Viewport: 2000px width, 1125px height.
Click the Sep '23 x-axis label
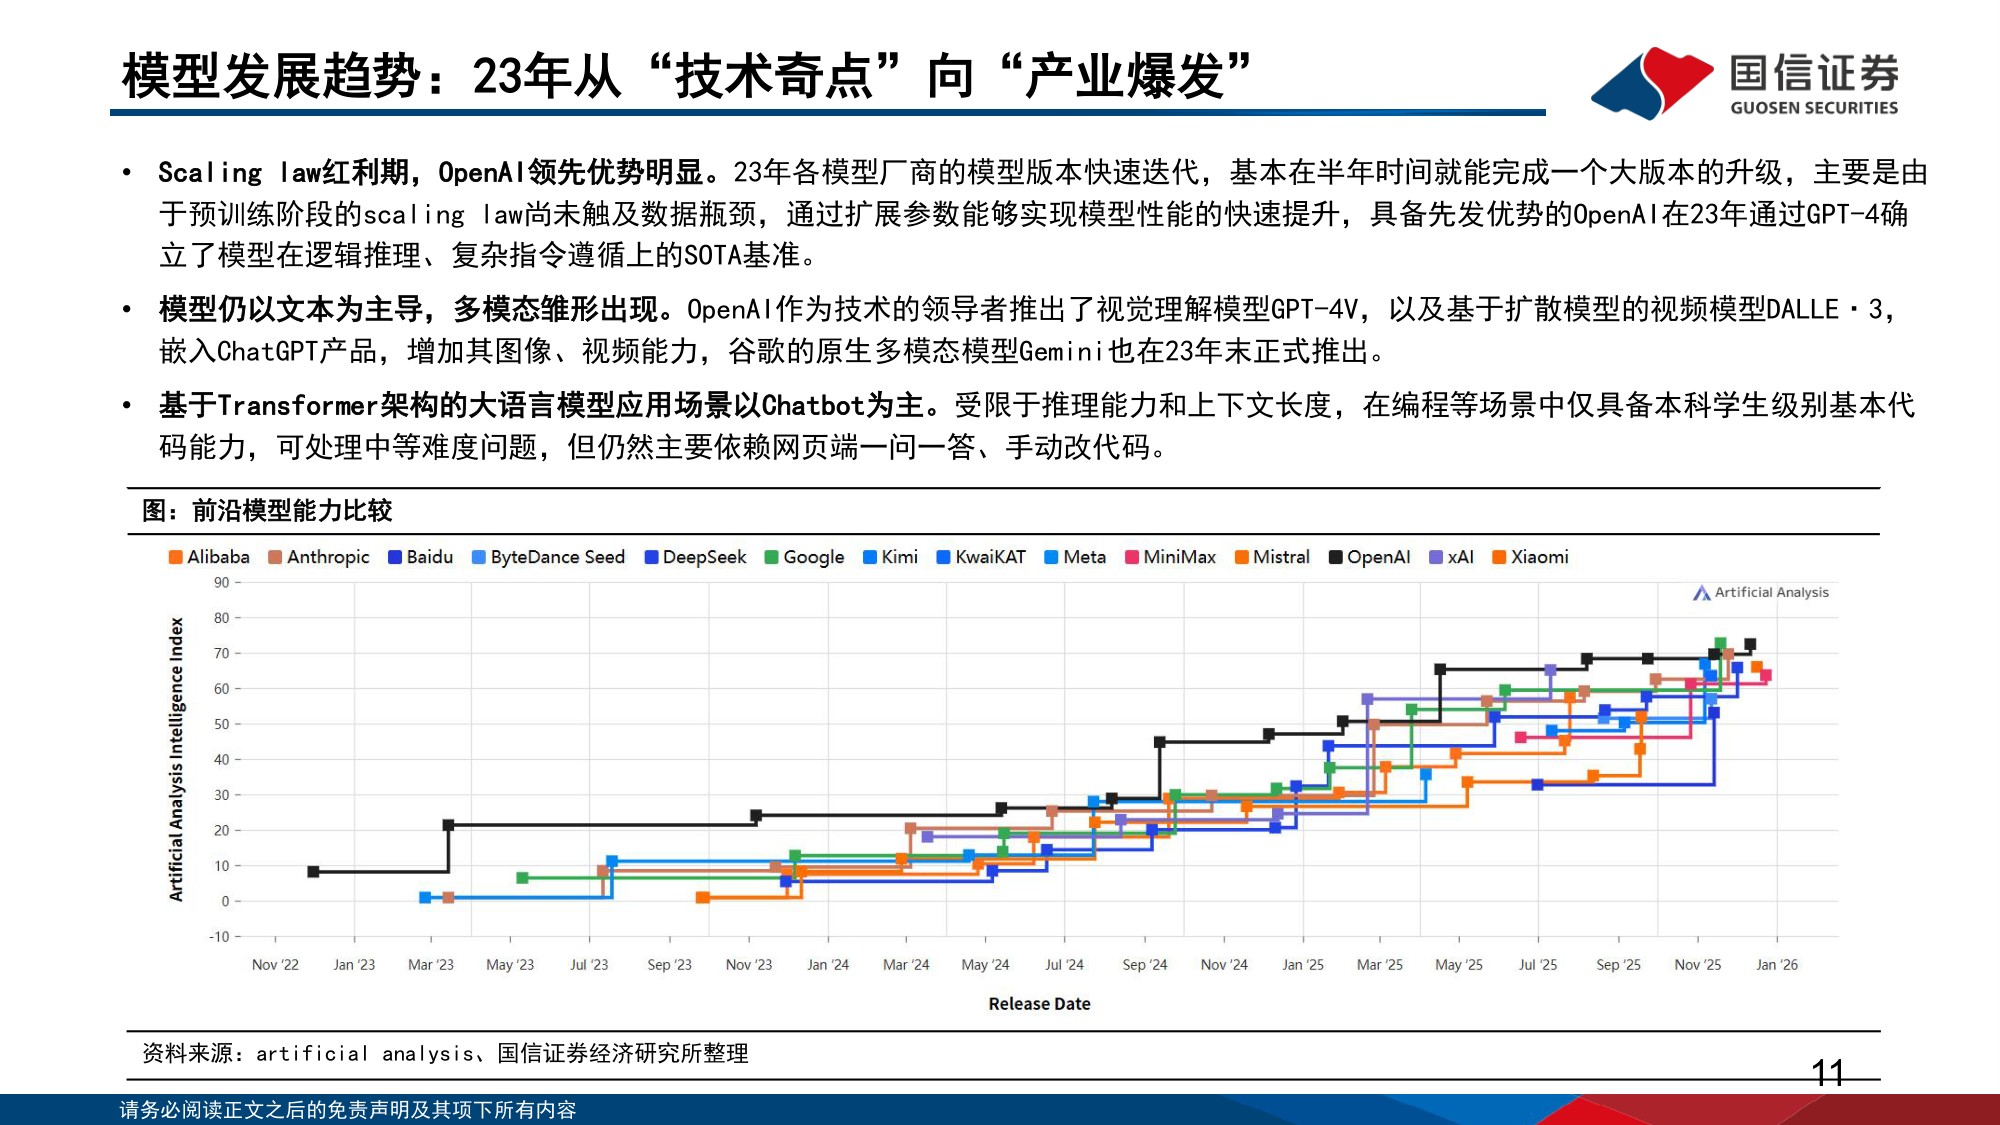coord(669,965)
